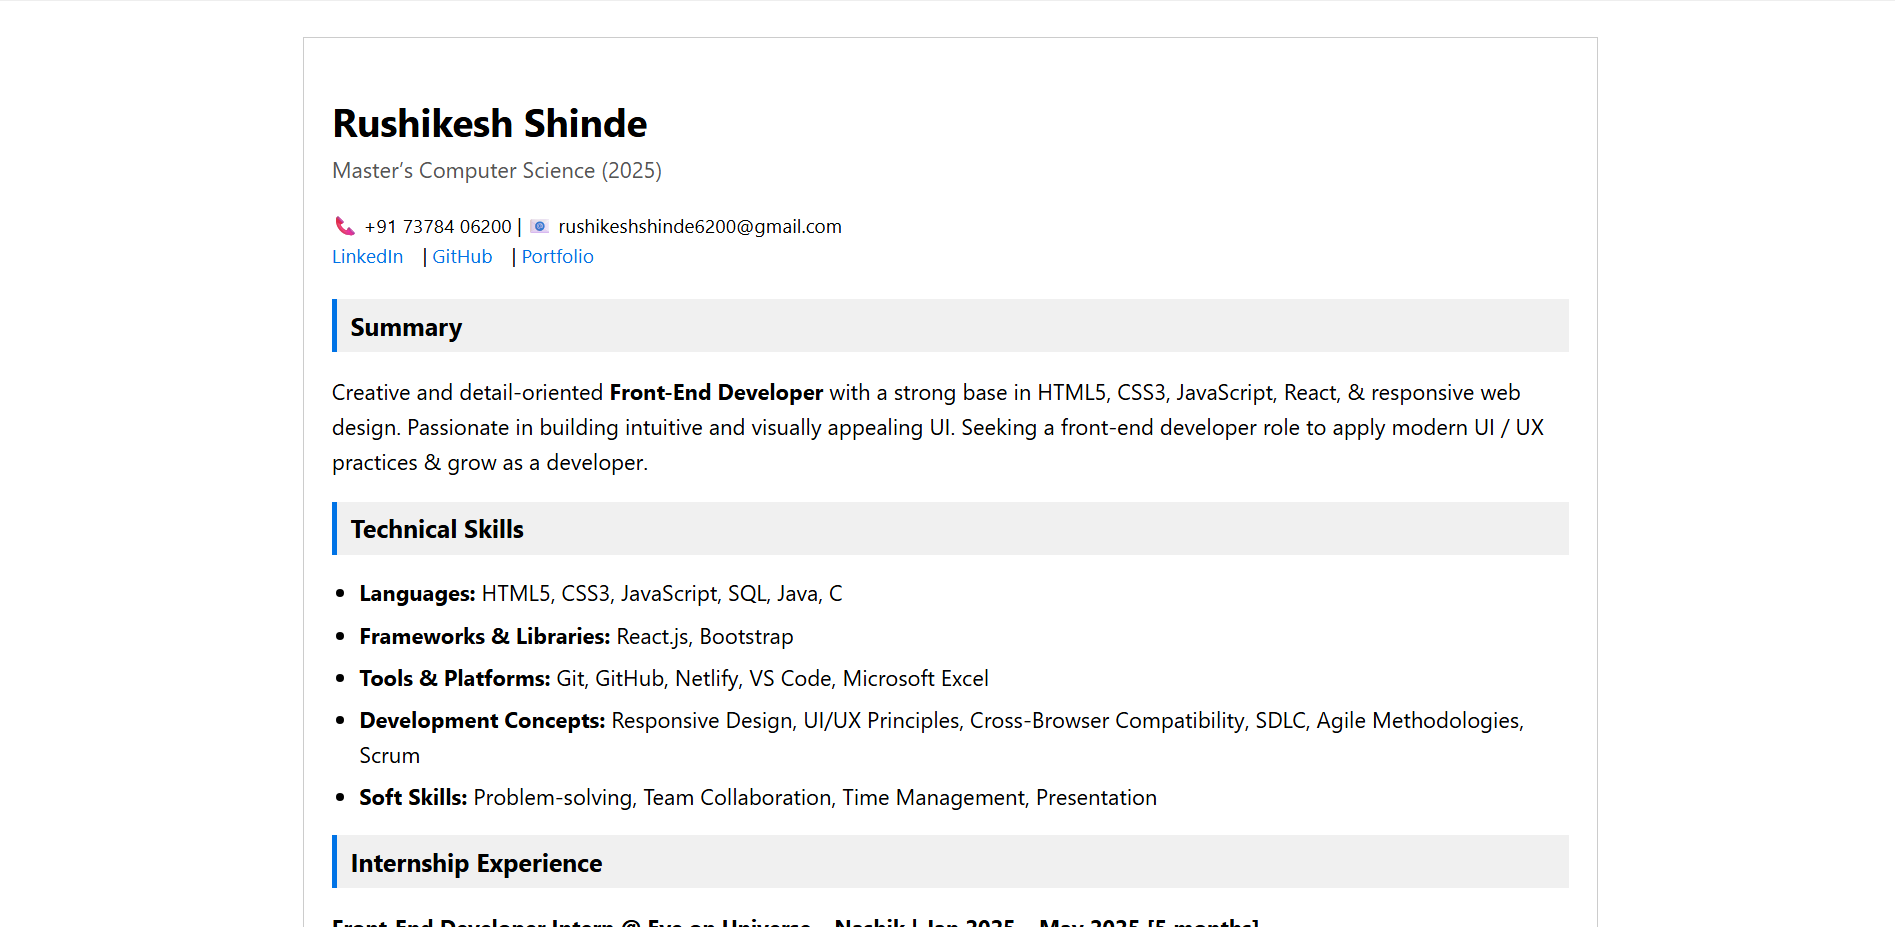
Task: Click the rushikeshshinde6200@gmail.com email address
Action: click(699, 227)
